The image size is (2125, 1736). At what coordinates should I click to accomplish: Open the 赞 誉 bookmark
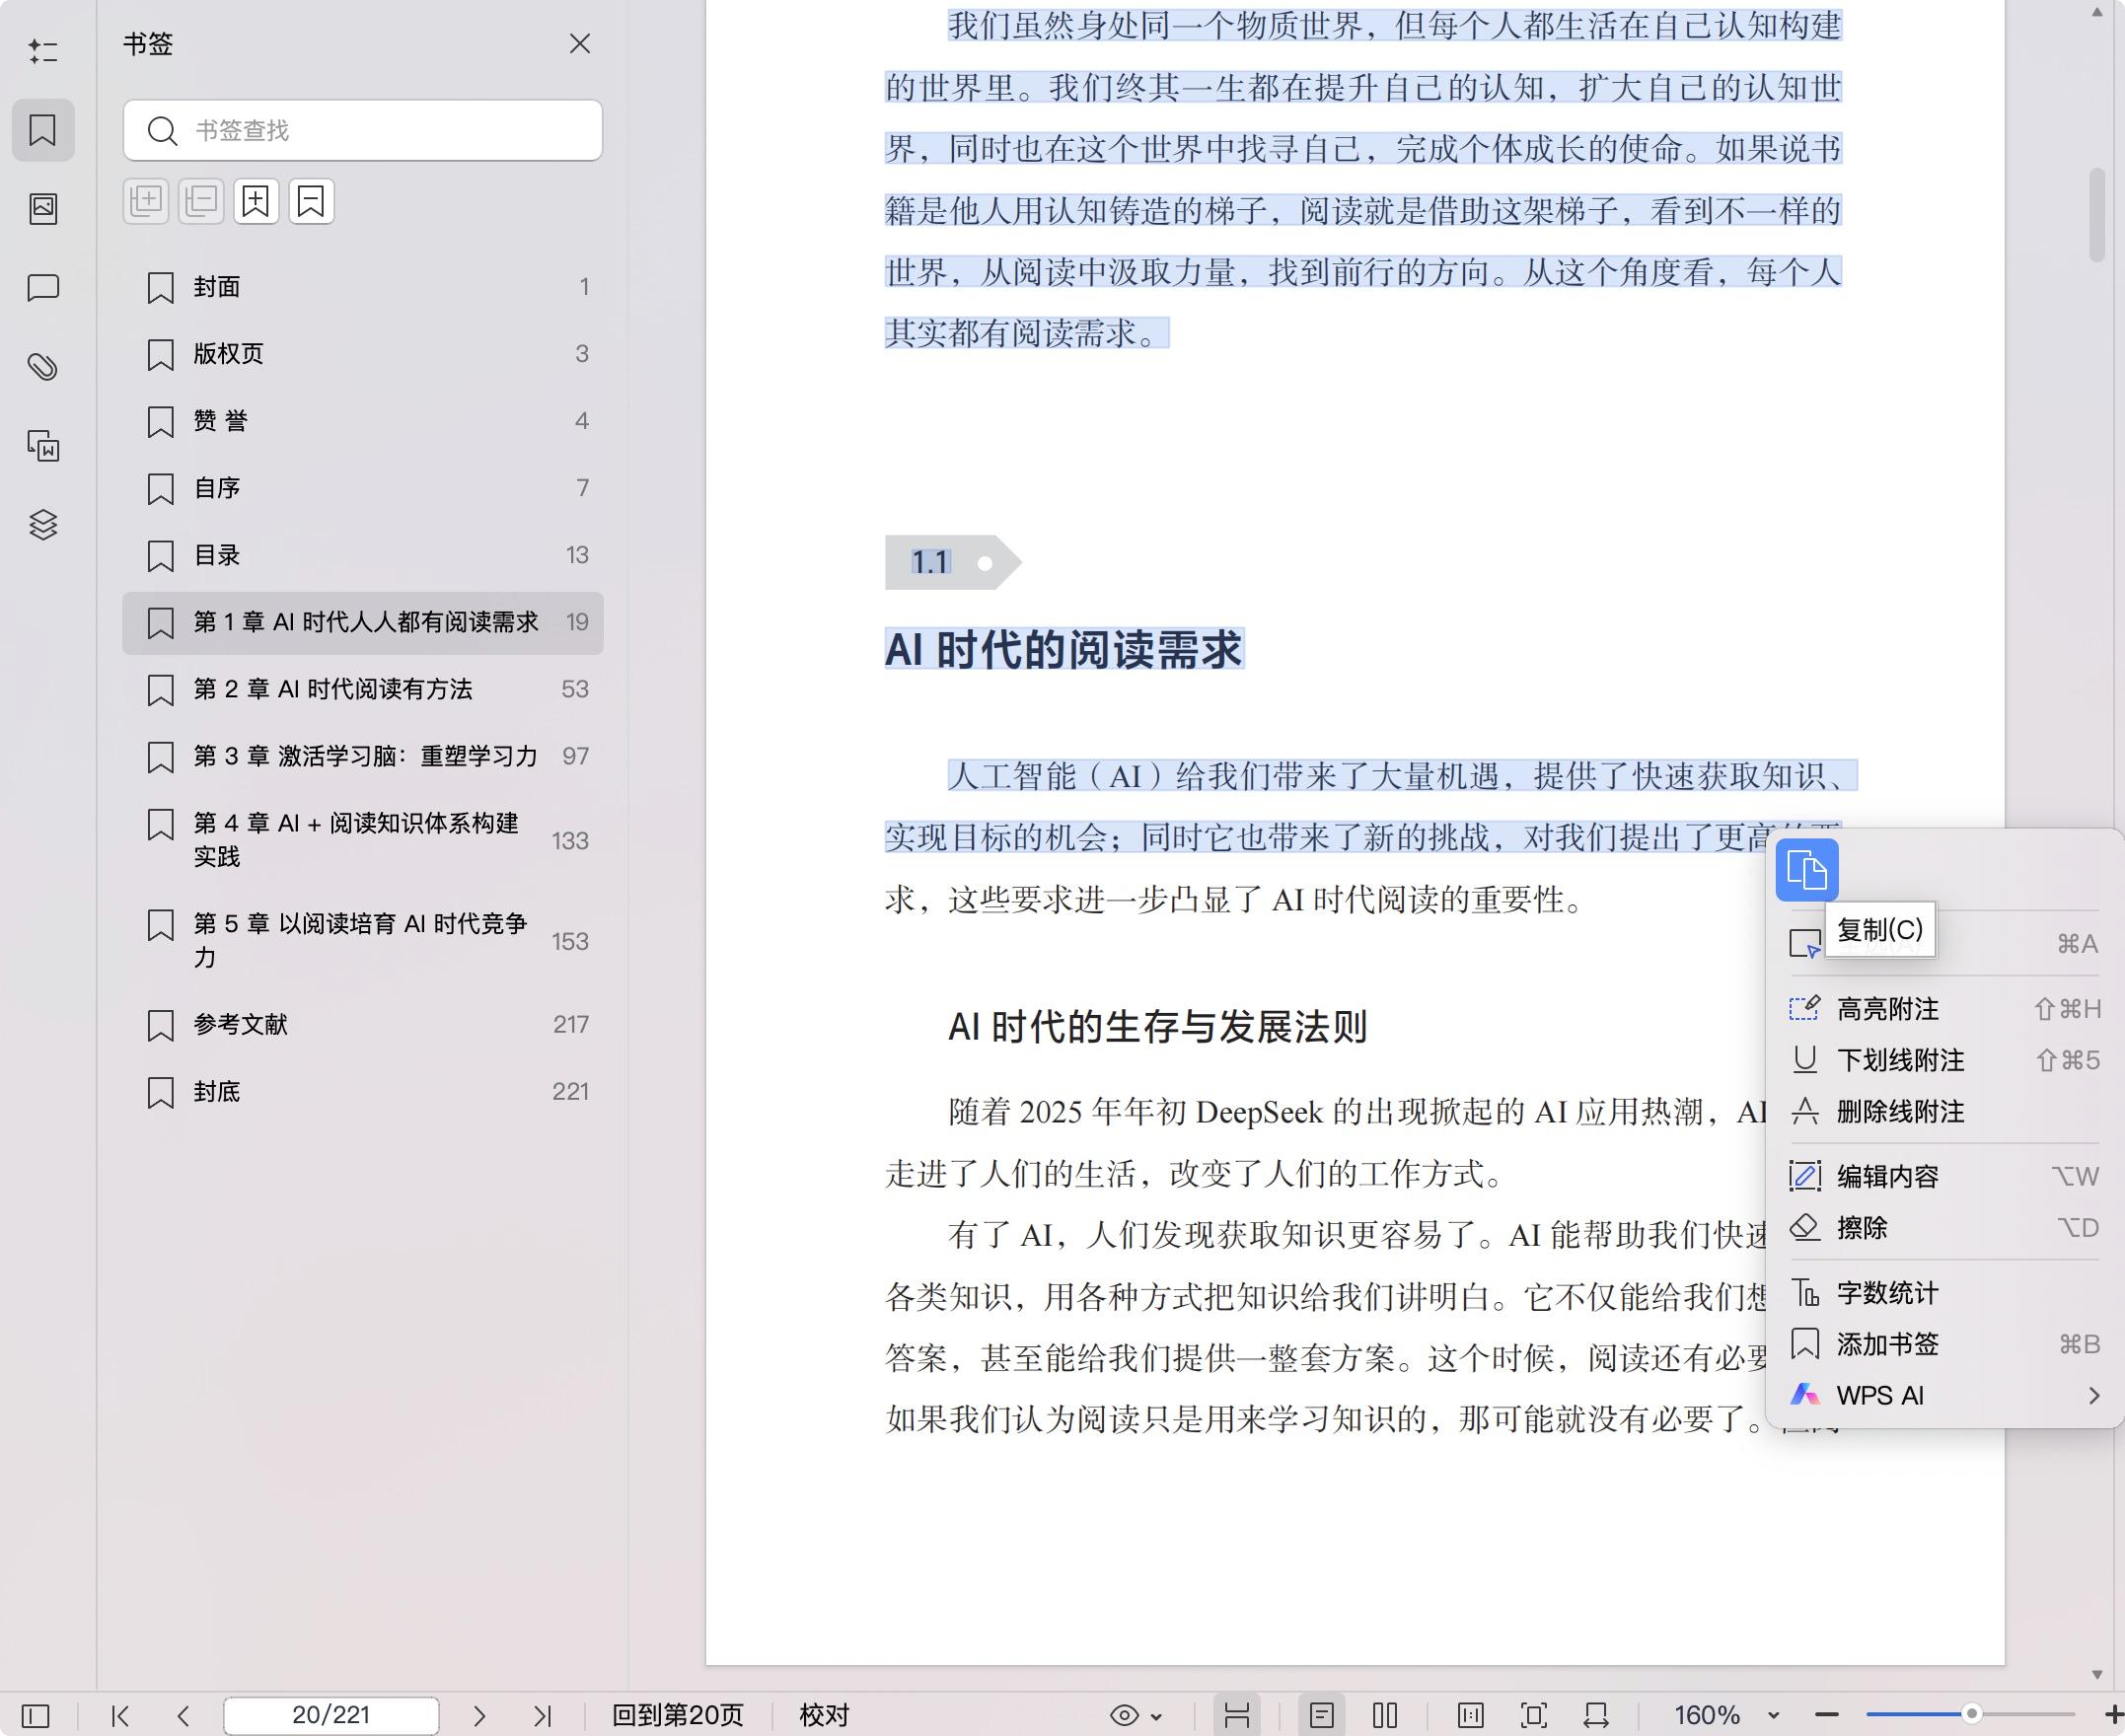pos(363,421)
